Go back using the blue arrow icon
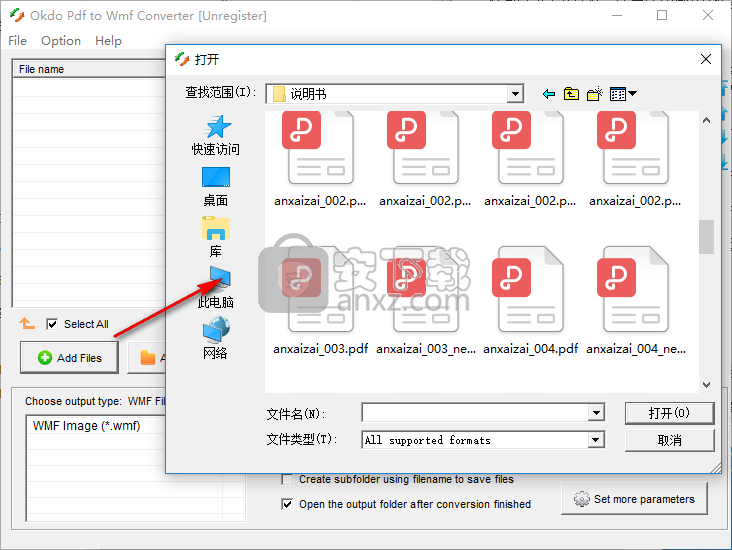 tap(549, 94)
